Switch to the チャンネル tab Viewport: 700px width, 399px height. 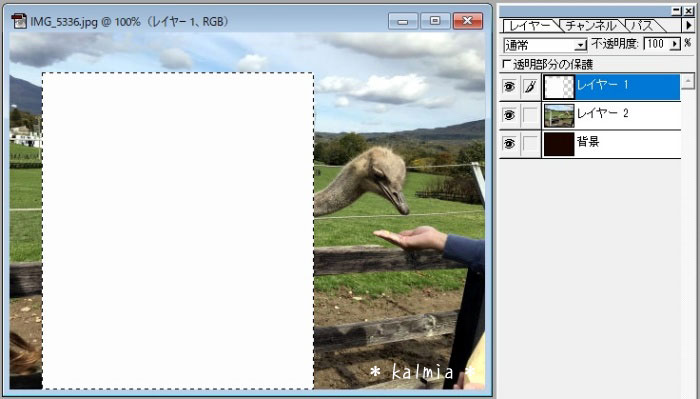tap(591, 26)
